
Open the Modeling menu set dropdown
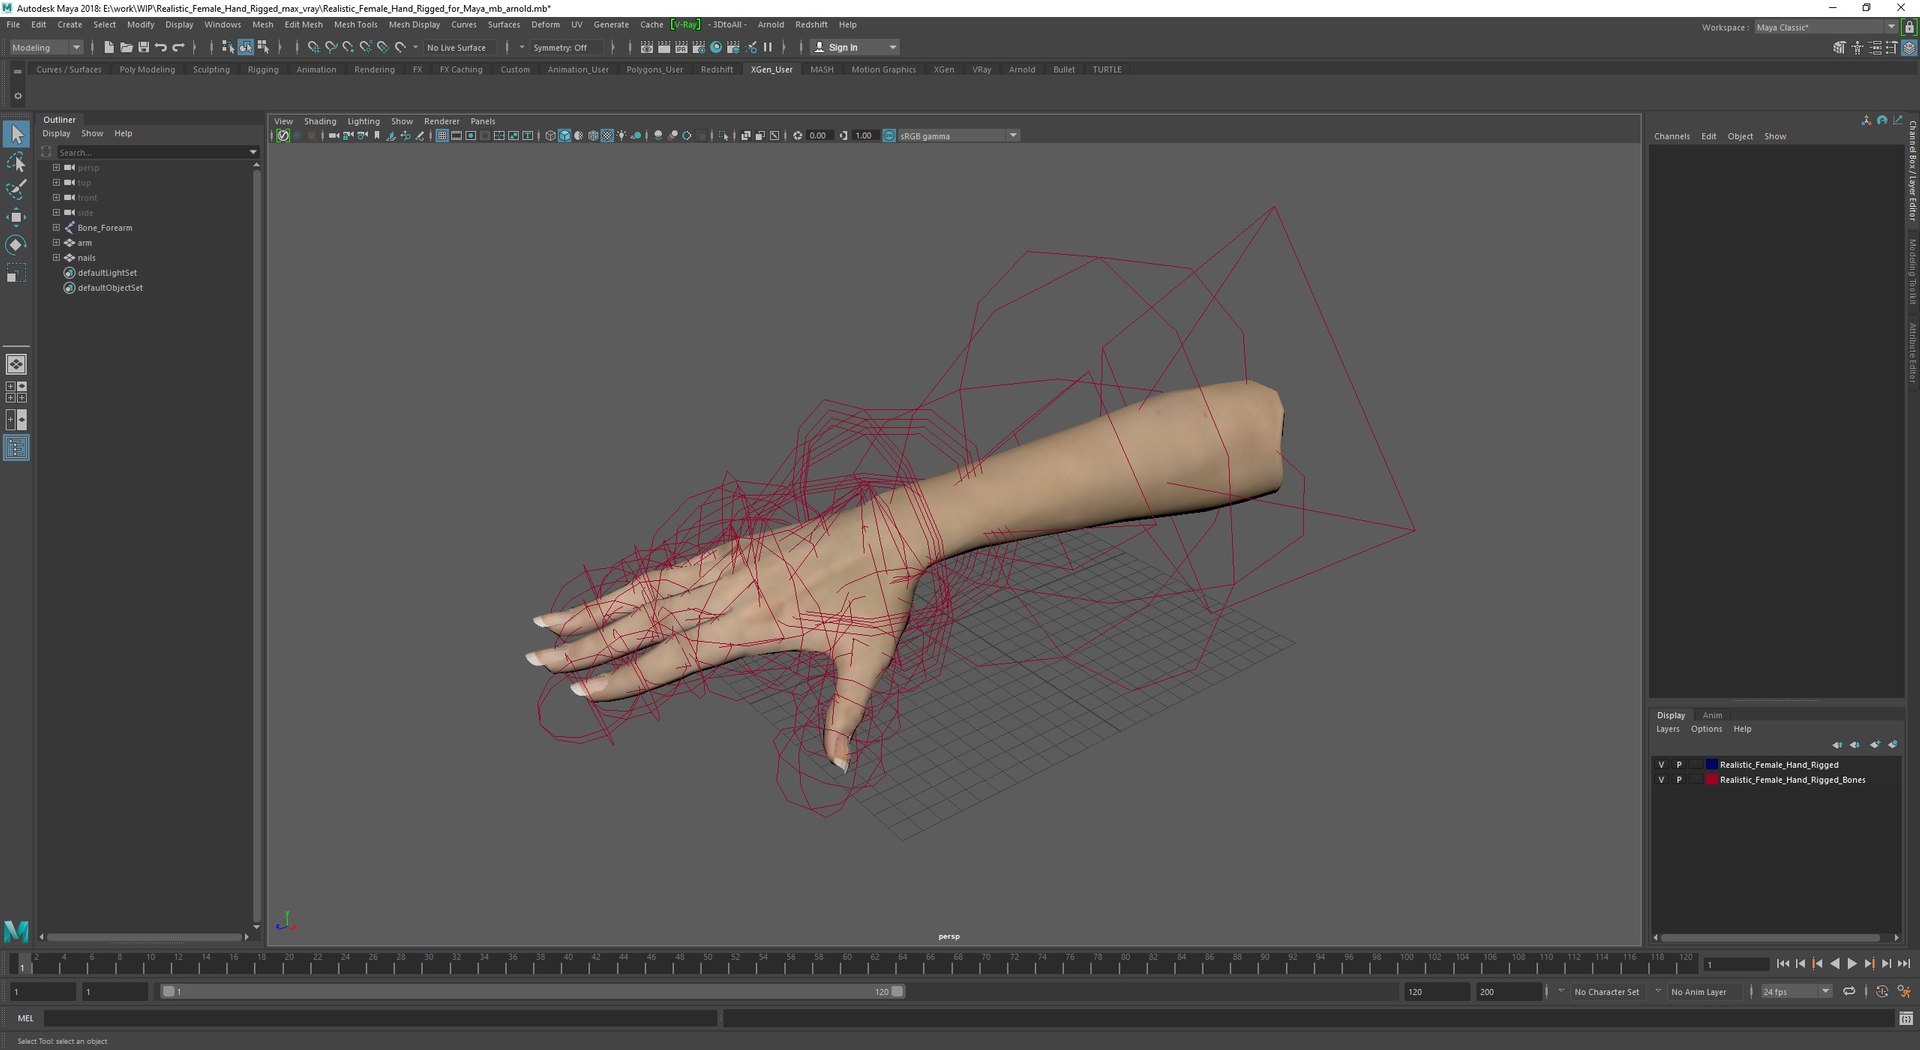point(46,47)
